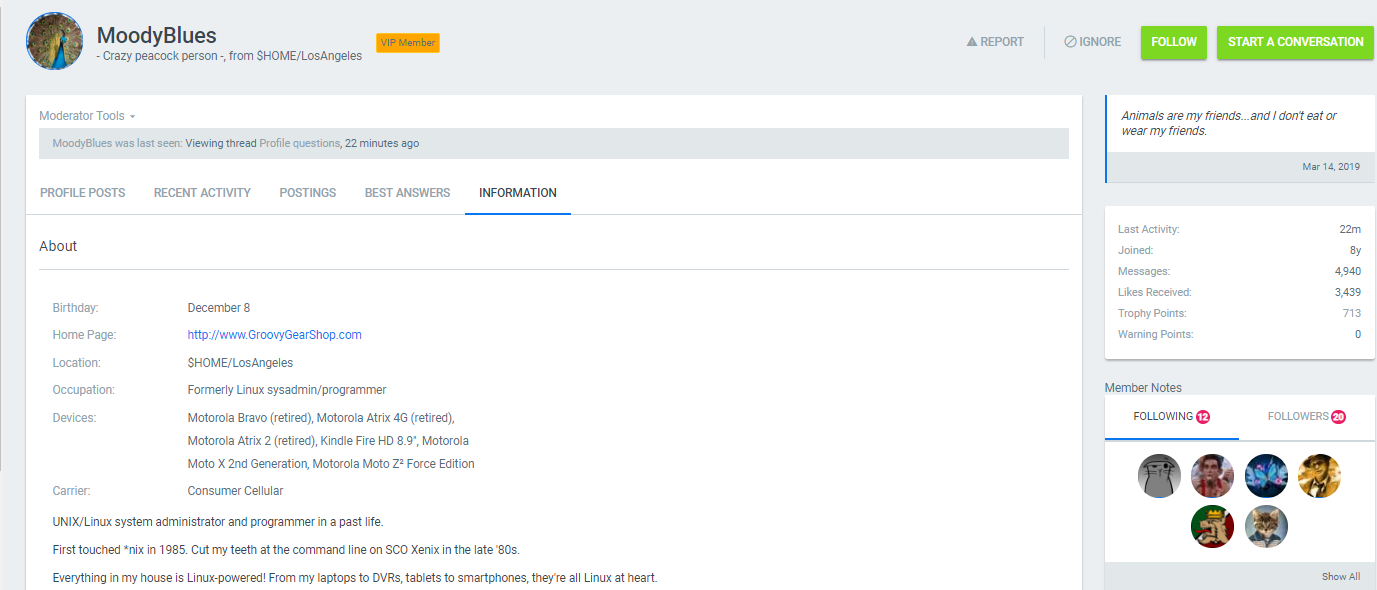Click the peacock profile avatar
Screen dimensions: 1377x590
pyautogui.click(x=54, y=42)
